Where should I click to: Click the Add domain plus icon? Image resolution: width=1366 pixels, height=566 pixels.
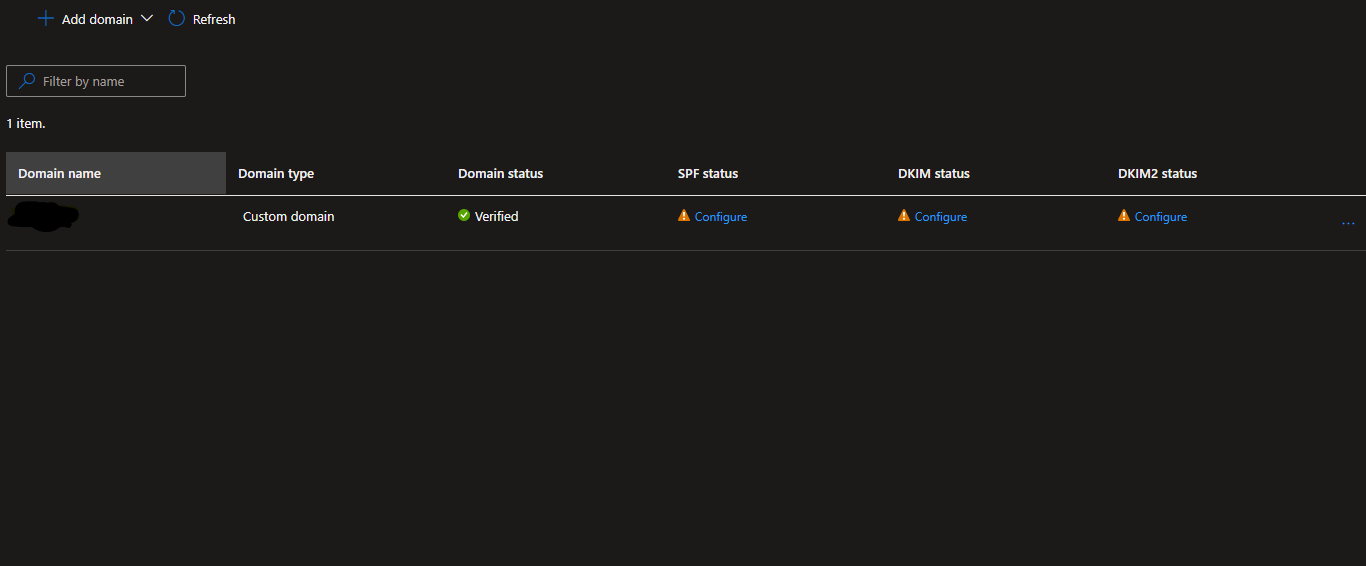click(x=45, y=18)
